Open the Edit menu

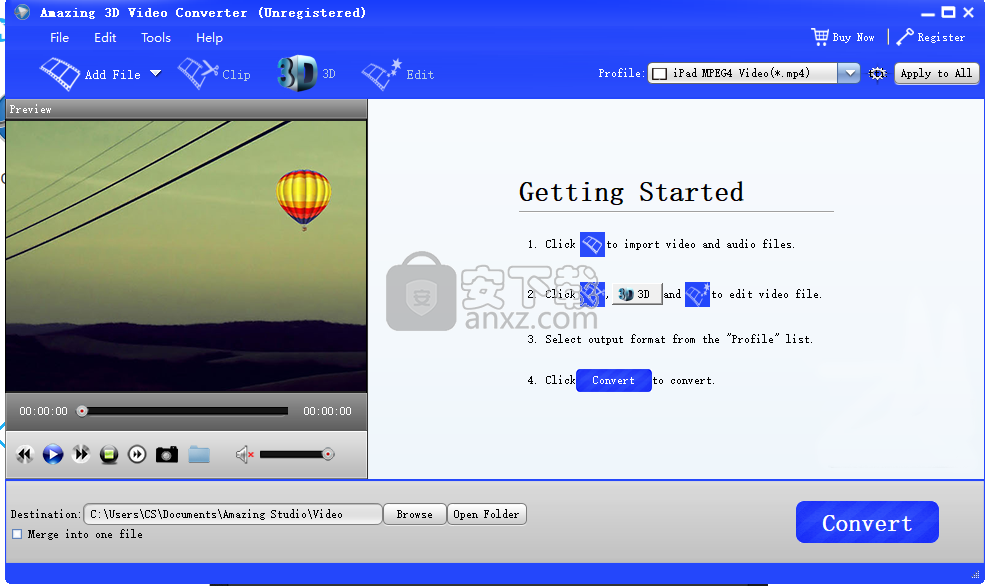105,38
